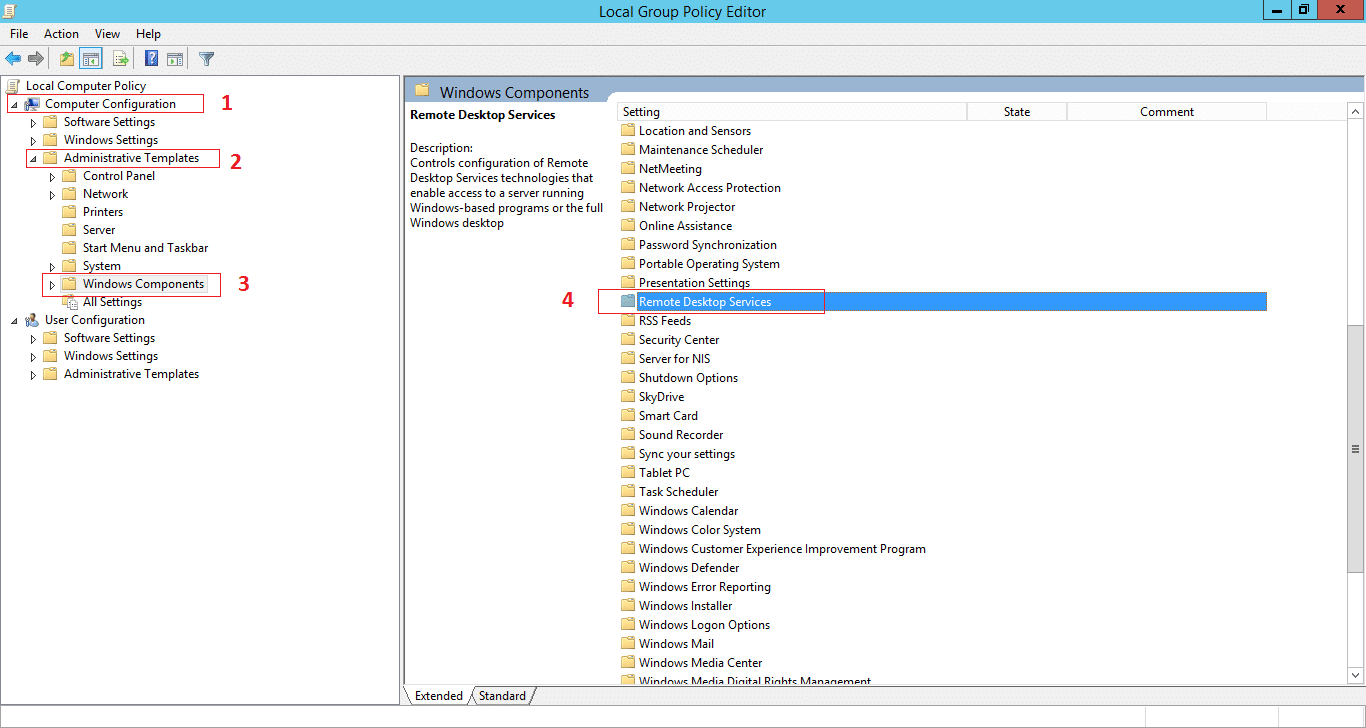Click the SkyDrive folder icon
Screen dimensions: 1366x728
tap(628, 397)
